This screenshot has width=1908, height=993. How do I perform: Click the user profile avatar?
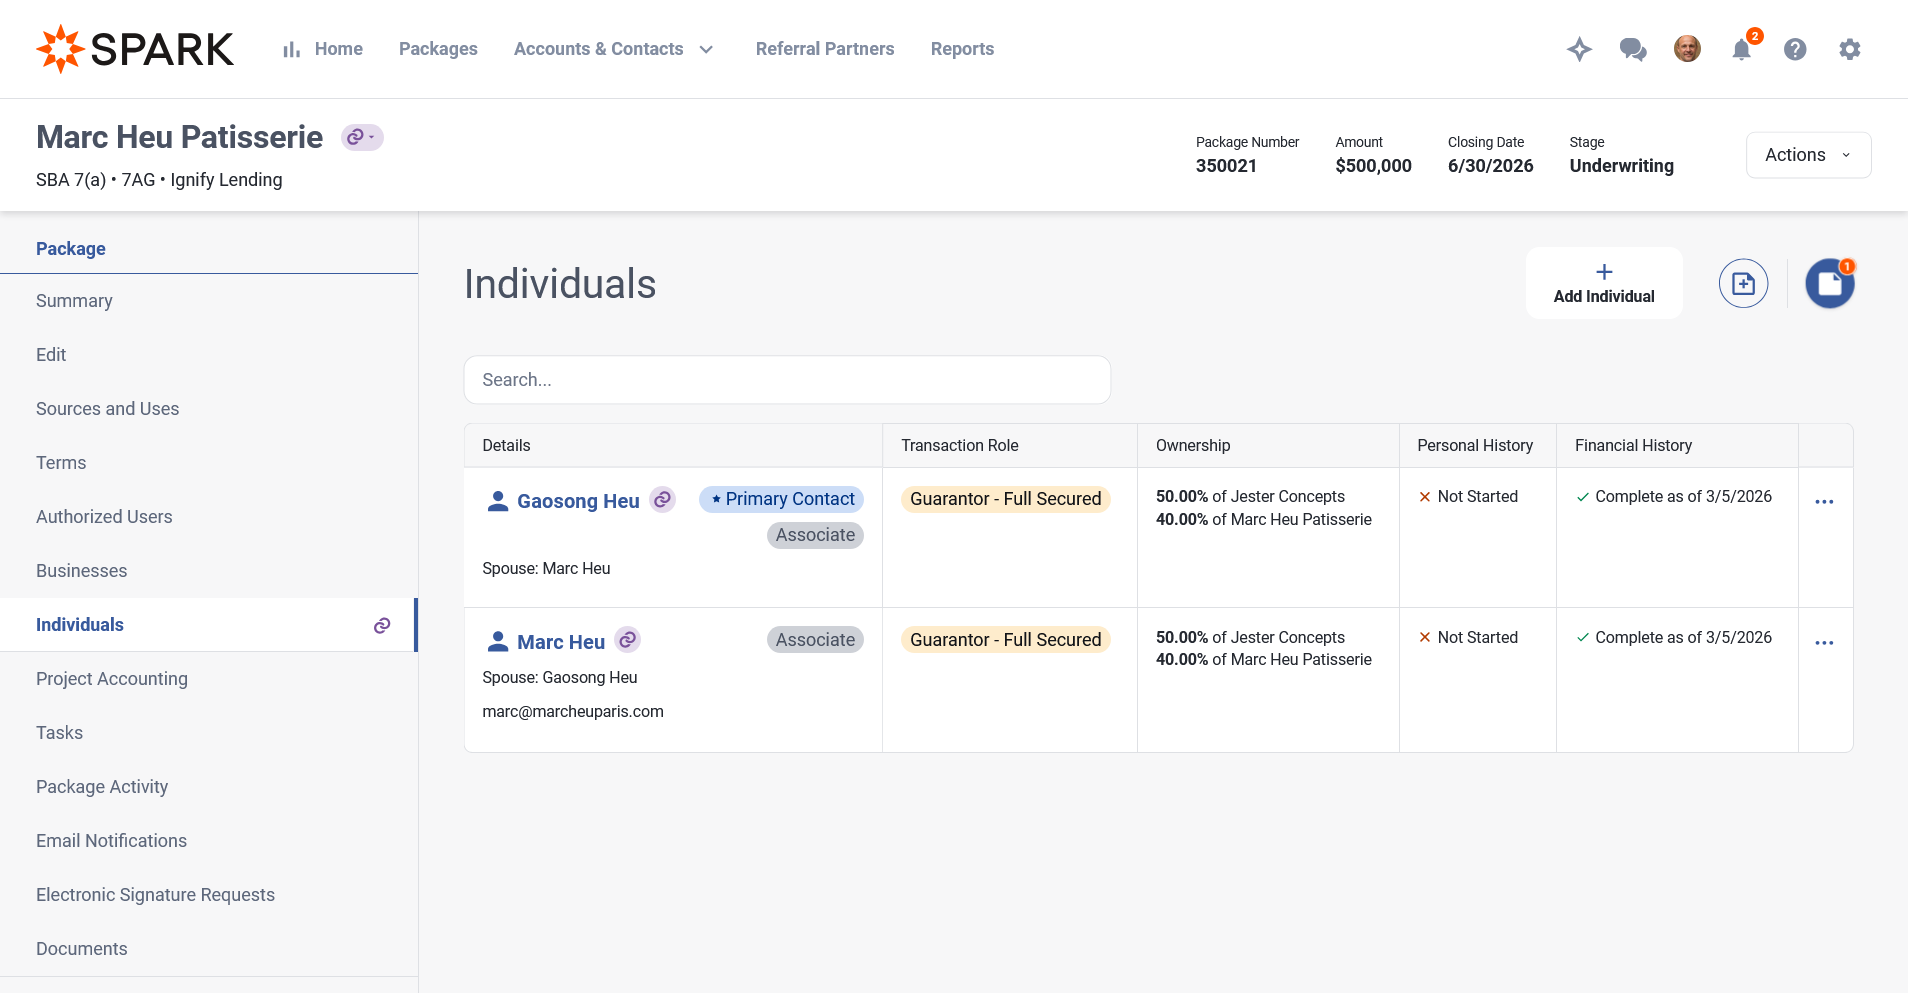1687,49
